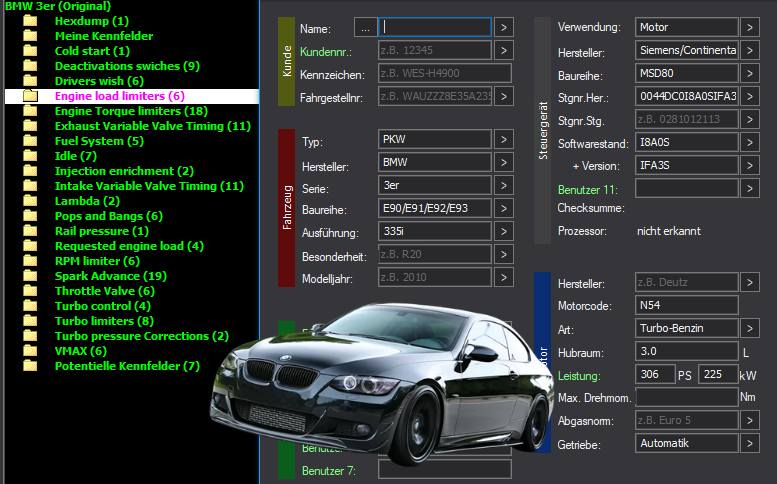This screenshot has height=484, width=777.
Task: Click Leistung kW field showing 225
Action: [718, 374]
